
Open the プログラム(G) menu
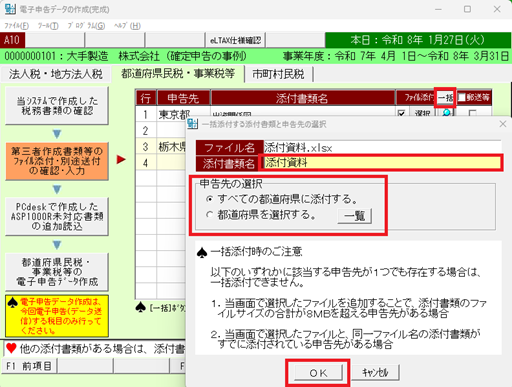tap(86, 26)
